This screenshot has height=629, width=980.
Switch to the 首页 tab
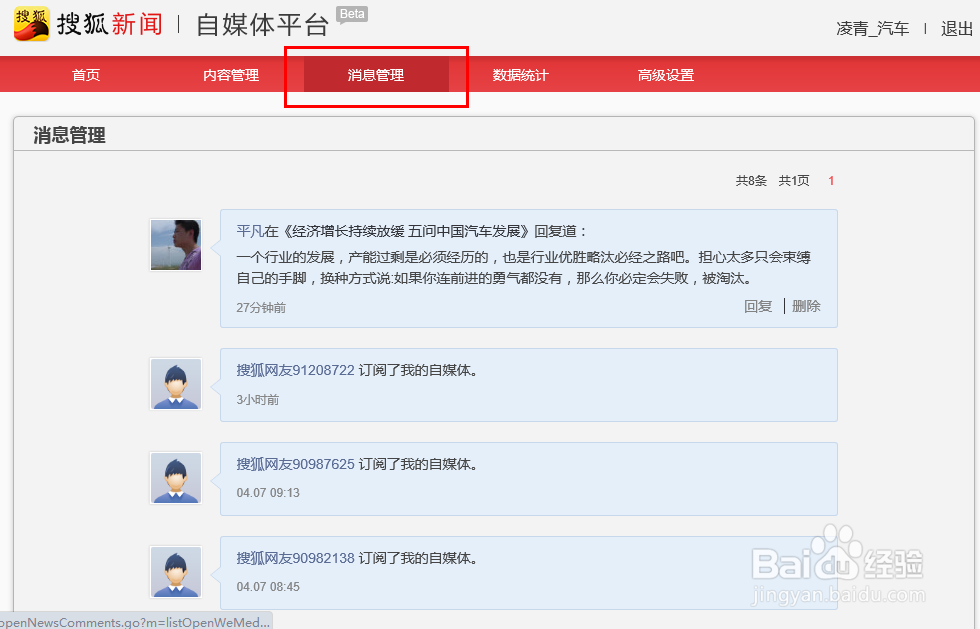[x=85, y=74]
